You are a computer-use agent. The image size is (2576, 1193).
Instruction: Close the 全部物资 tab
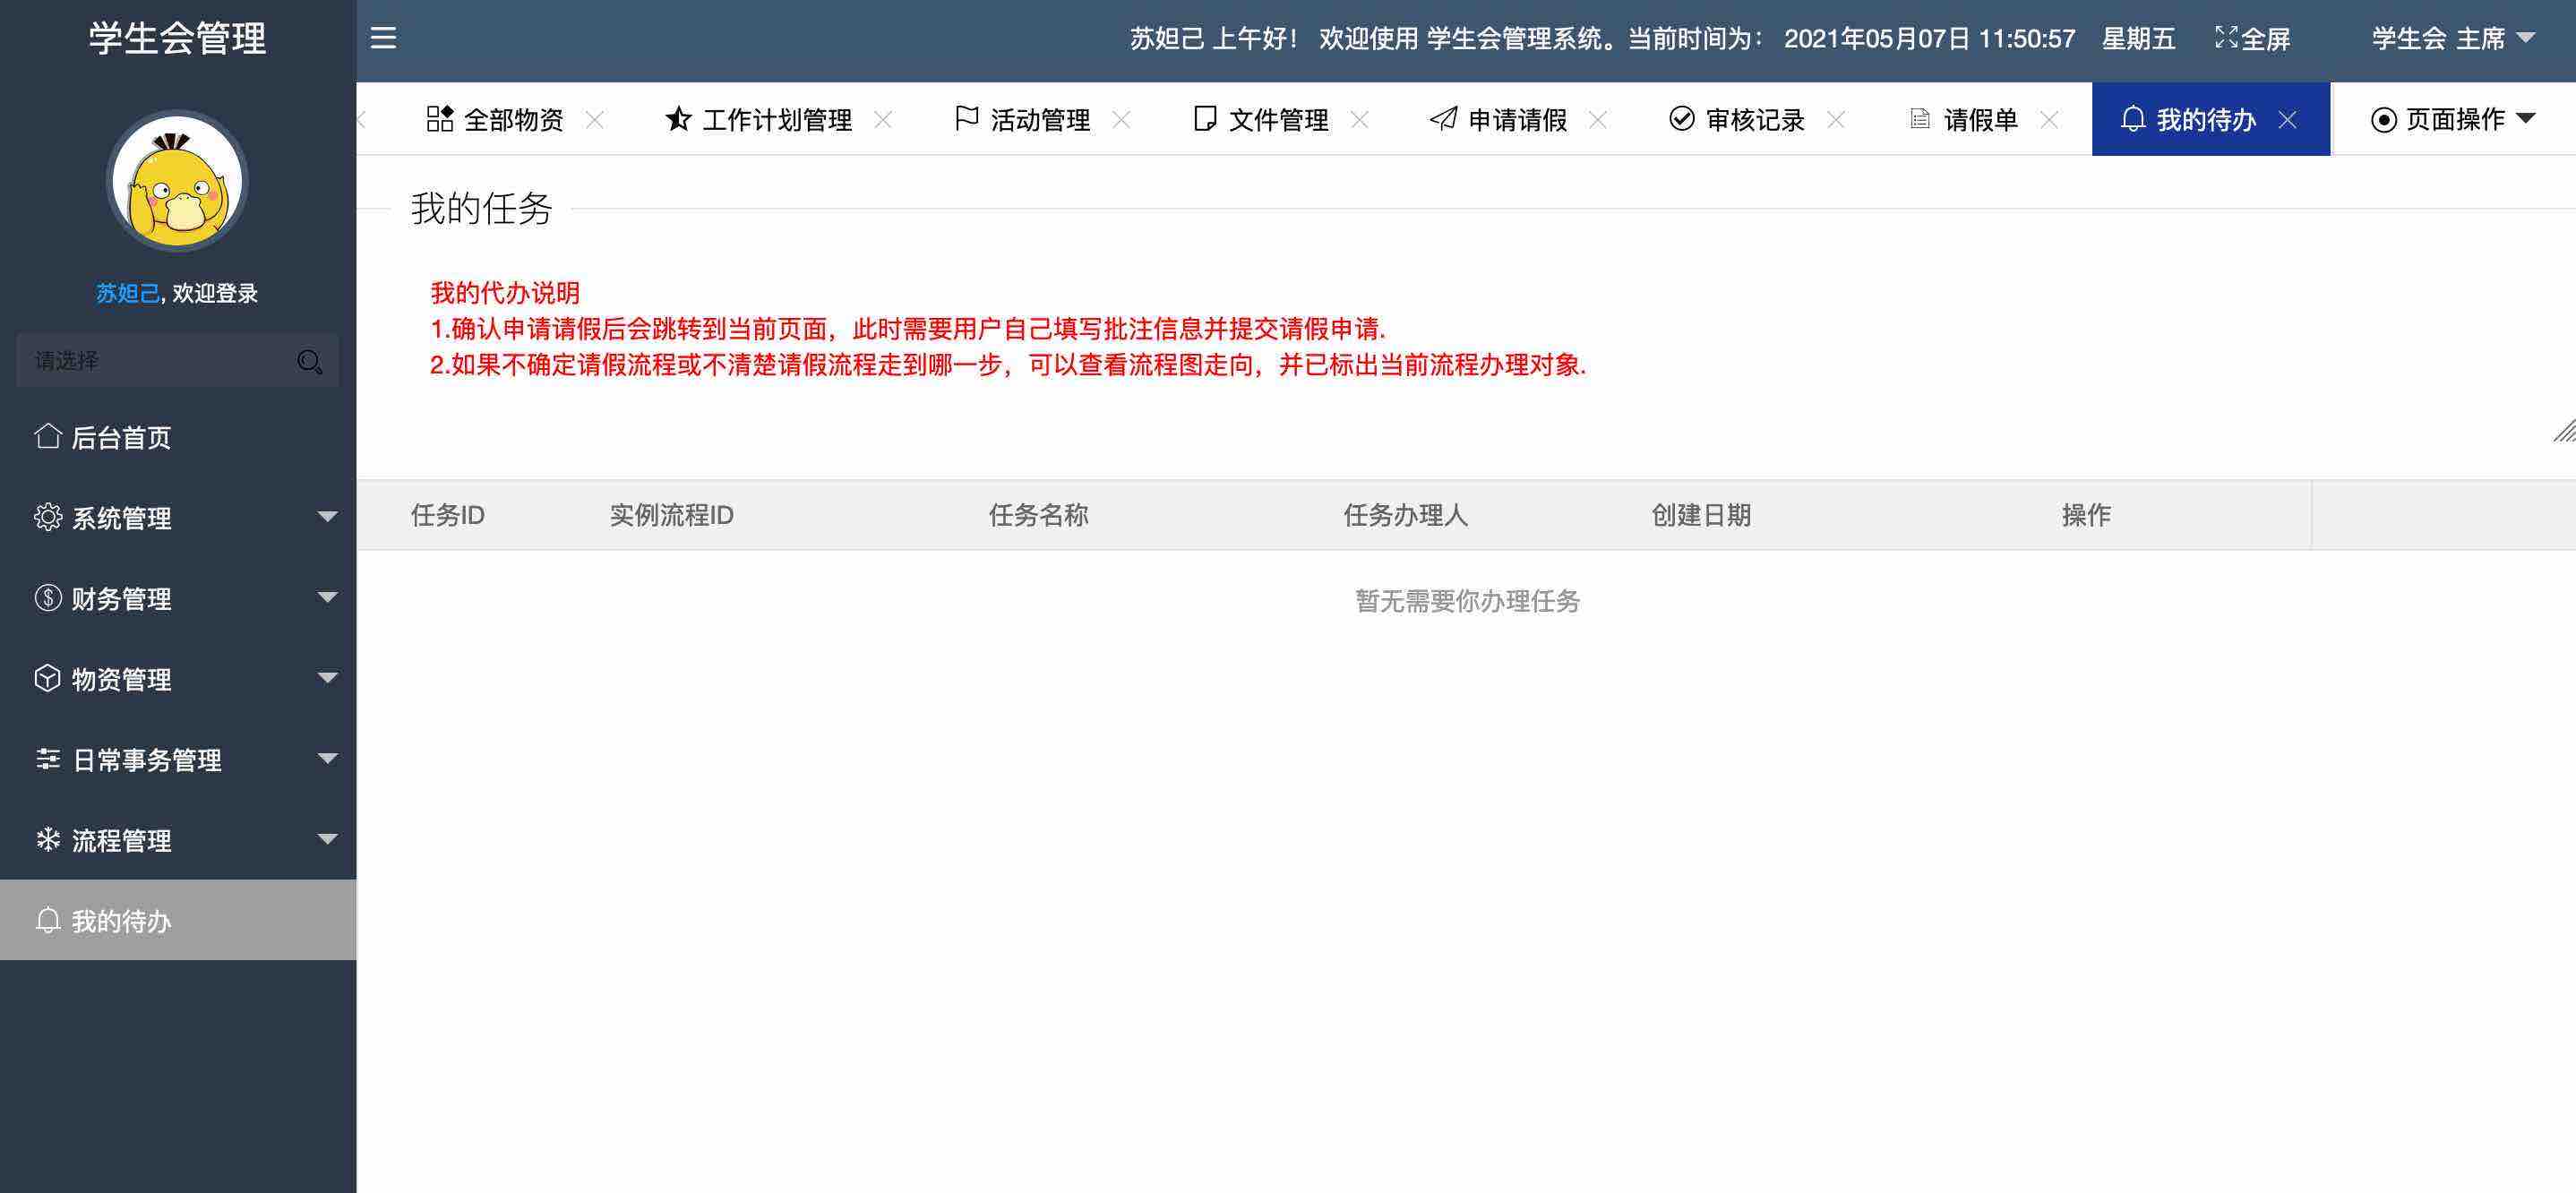pos(595,120)
